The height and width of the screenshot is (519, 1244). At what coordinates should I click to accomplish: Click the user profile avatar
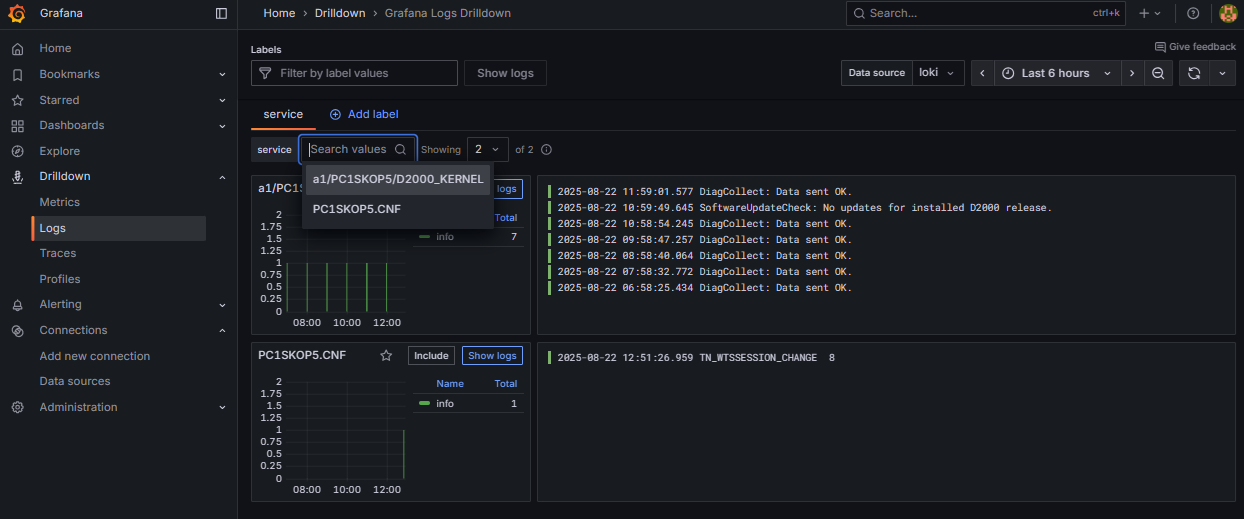pos(1228,13)
